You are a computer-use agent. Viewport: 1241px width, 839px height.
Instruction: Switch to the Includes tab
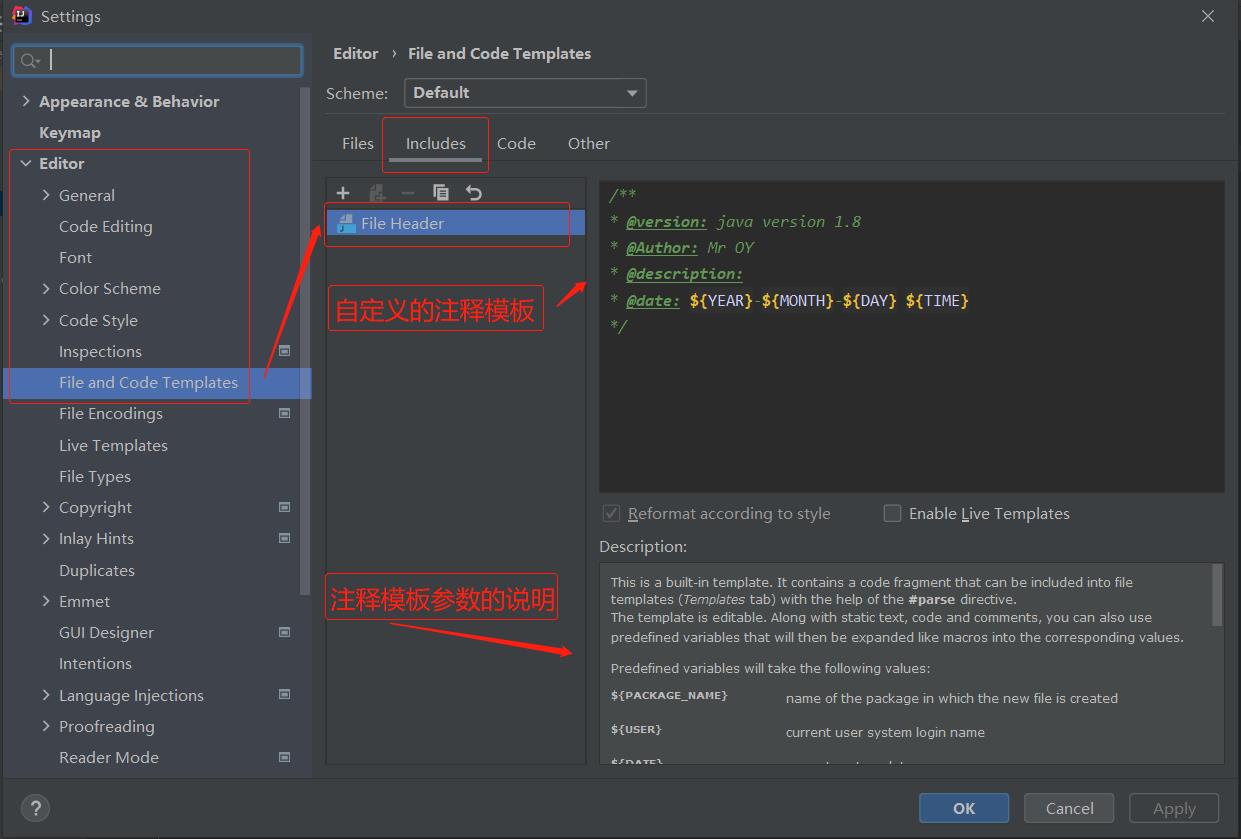(x=435, y=143)
